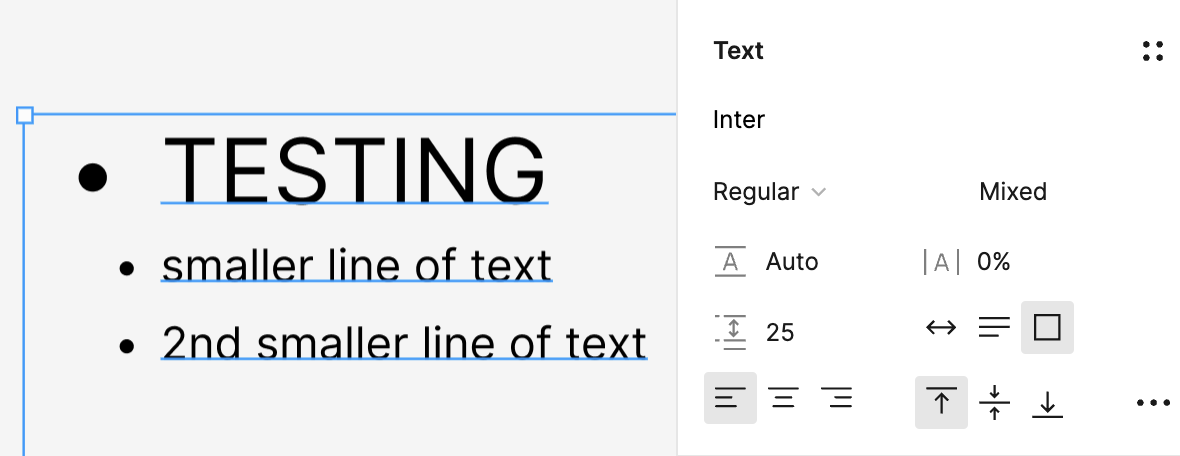
Task: Click the TESTING text on canvas
Action: tap(354, 169)
